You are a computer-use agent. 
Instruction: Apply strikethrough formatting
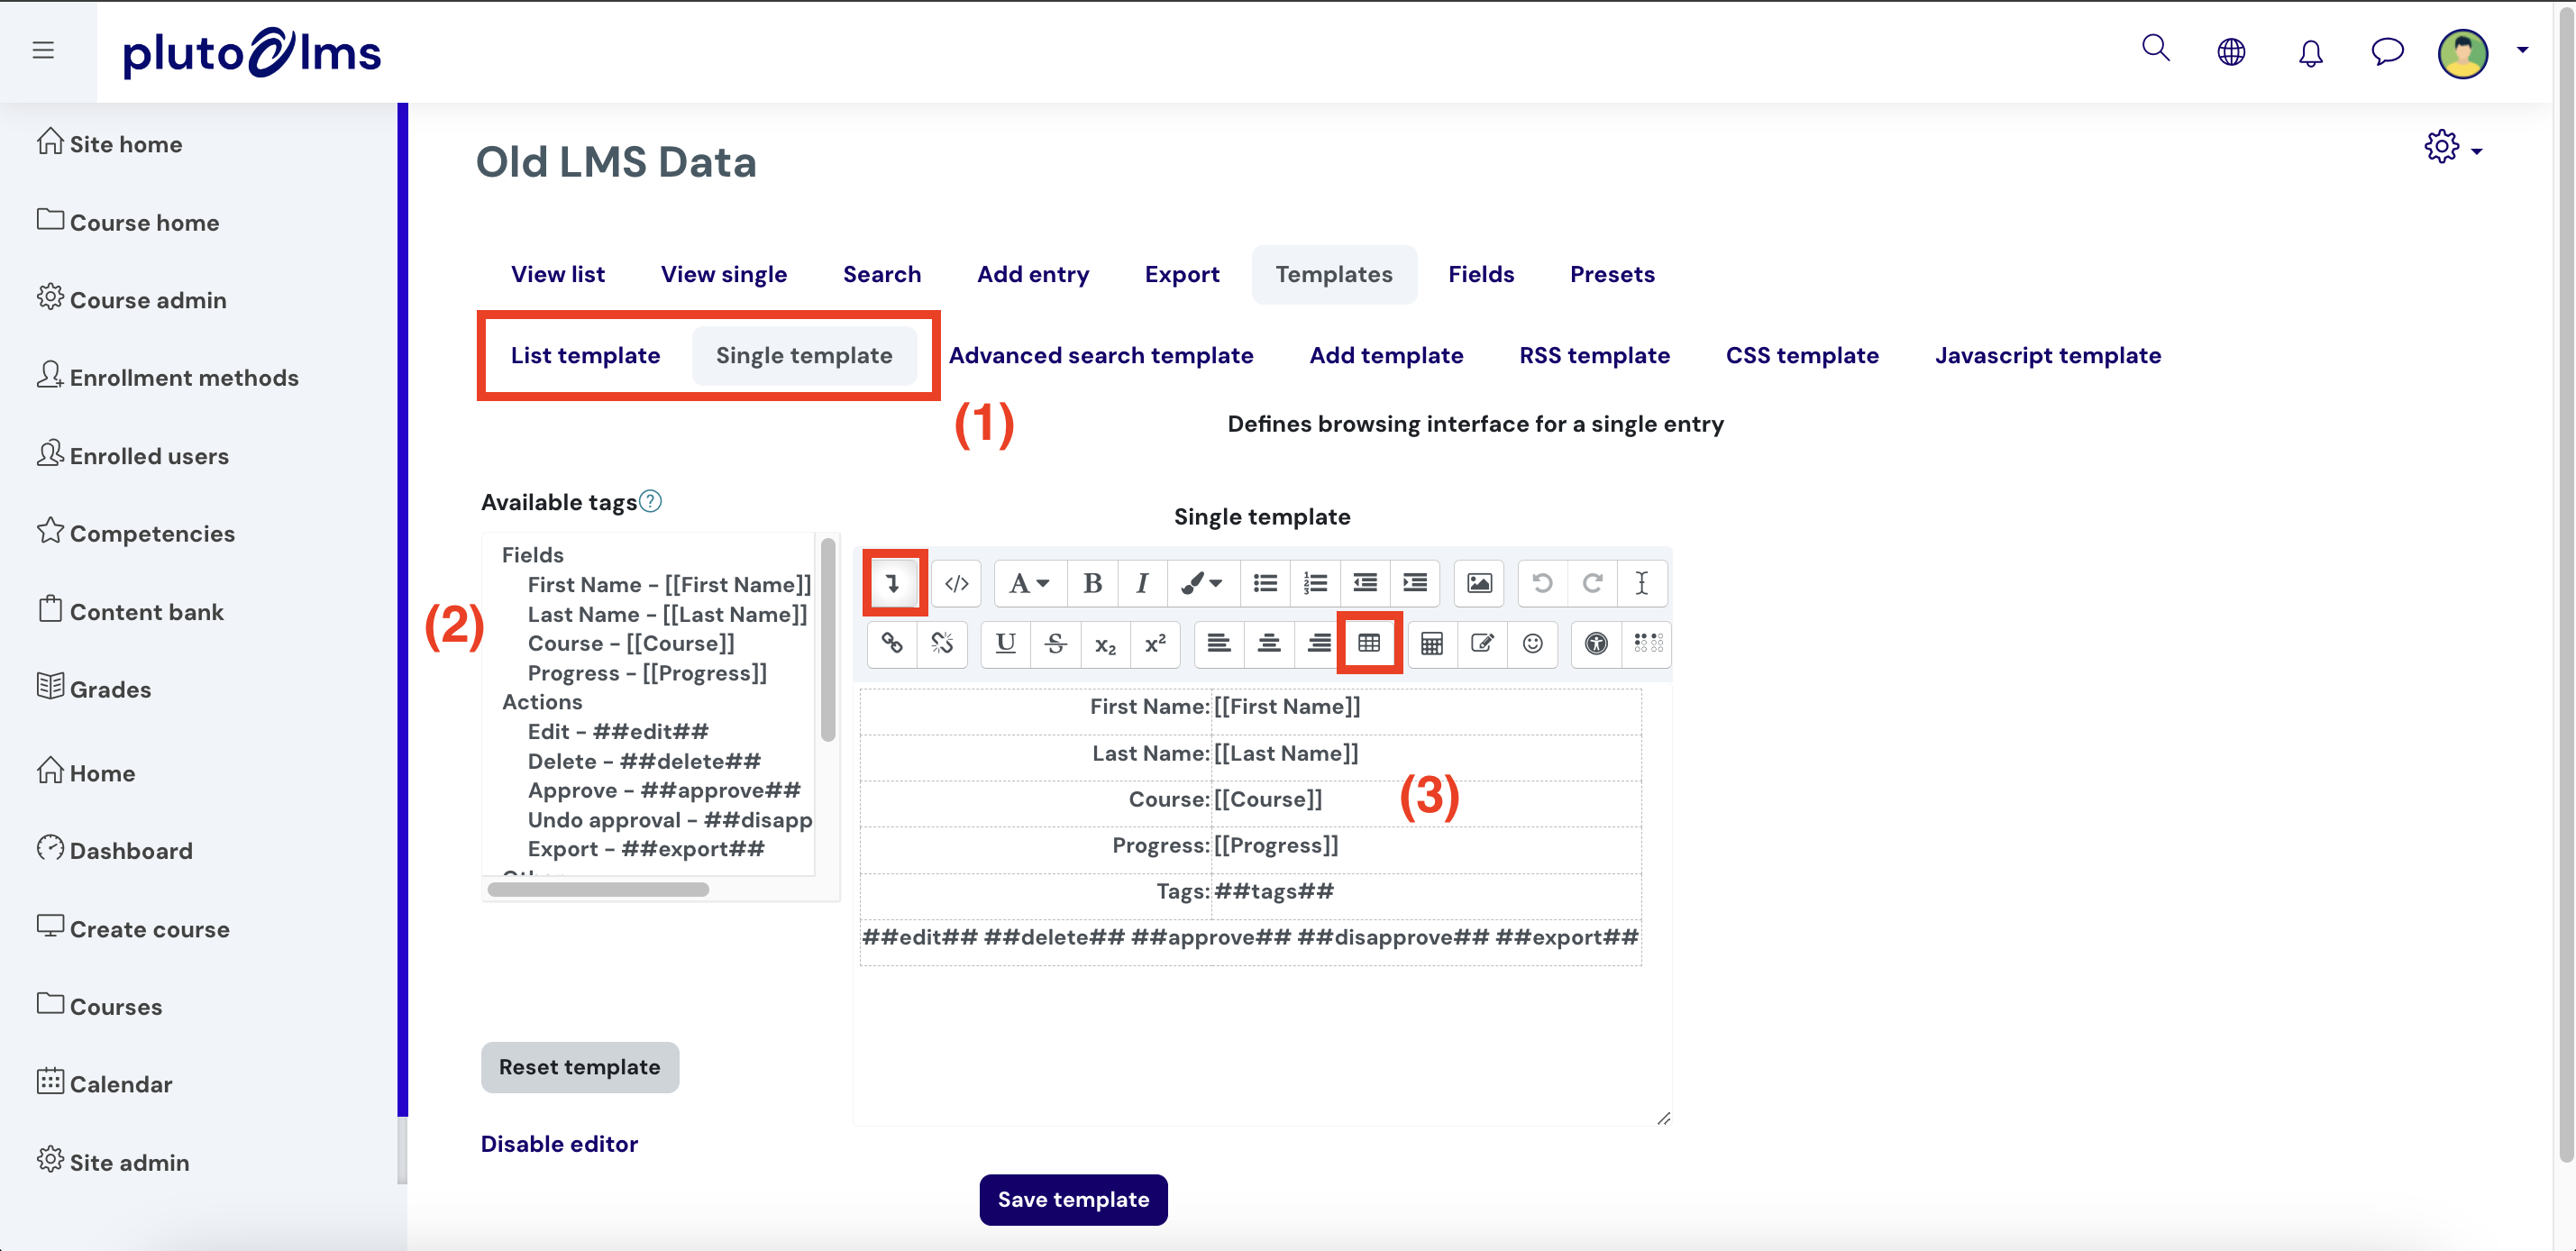(x=1056, y=644)
